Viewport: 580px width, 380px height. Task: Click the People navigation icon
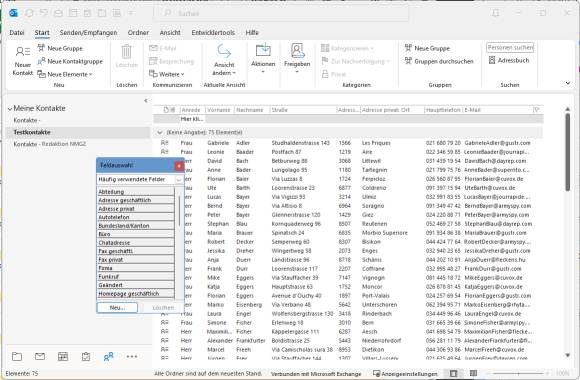(x=108, y=357)
